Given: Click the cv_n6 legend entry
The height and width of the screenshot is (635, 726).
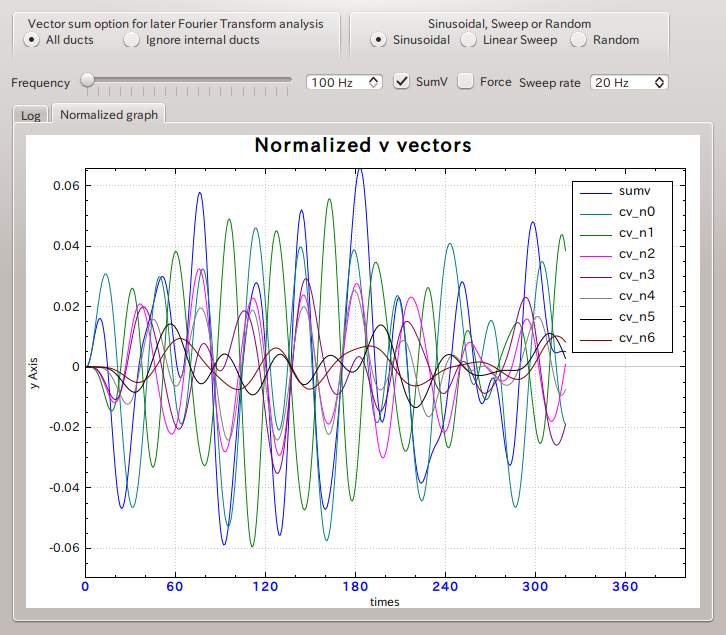Looking at the screenshot, I should (x=618, y=338).
